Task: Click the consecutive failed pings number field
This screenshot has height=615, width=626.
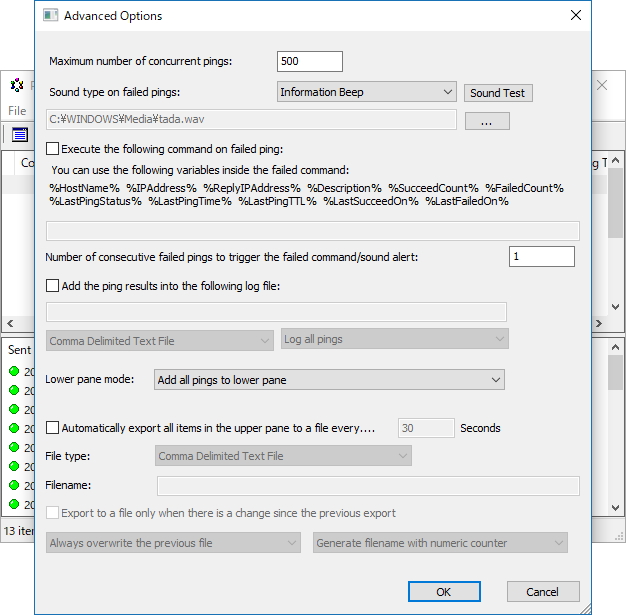Action: click(x=542, y=256)
